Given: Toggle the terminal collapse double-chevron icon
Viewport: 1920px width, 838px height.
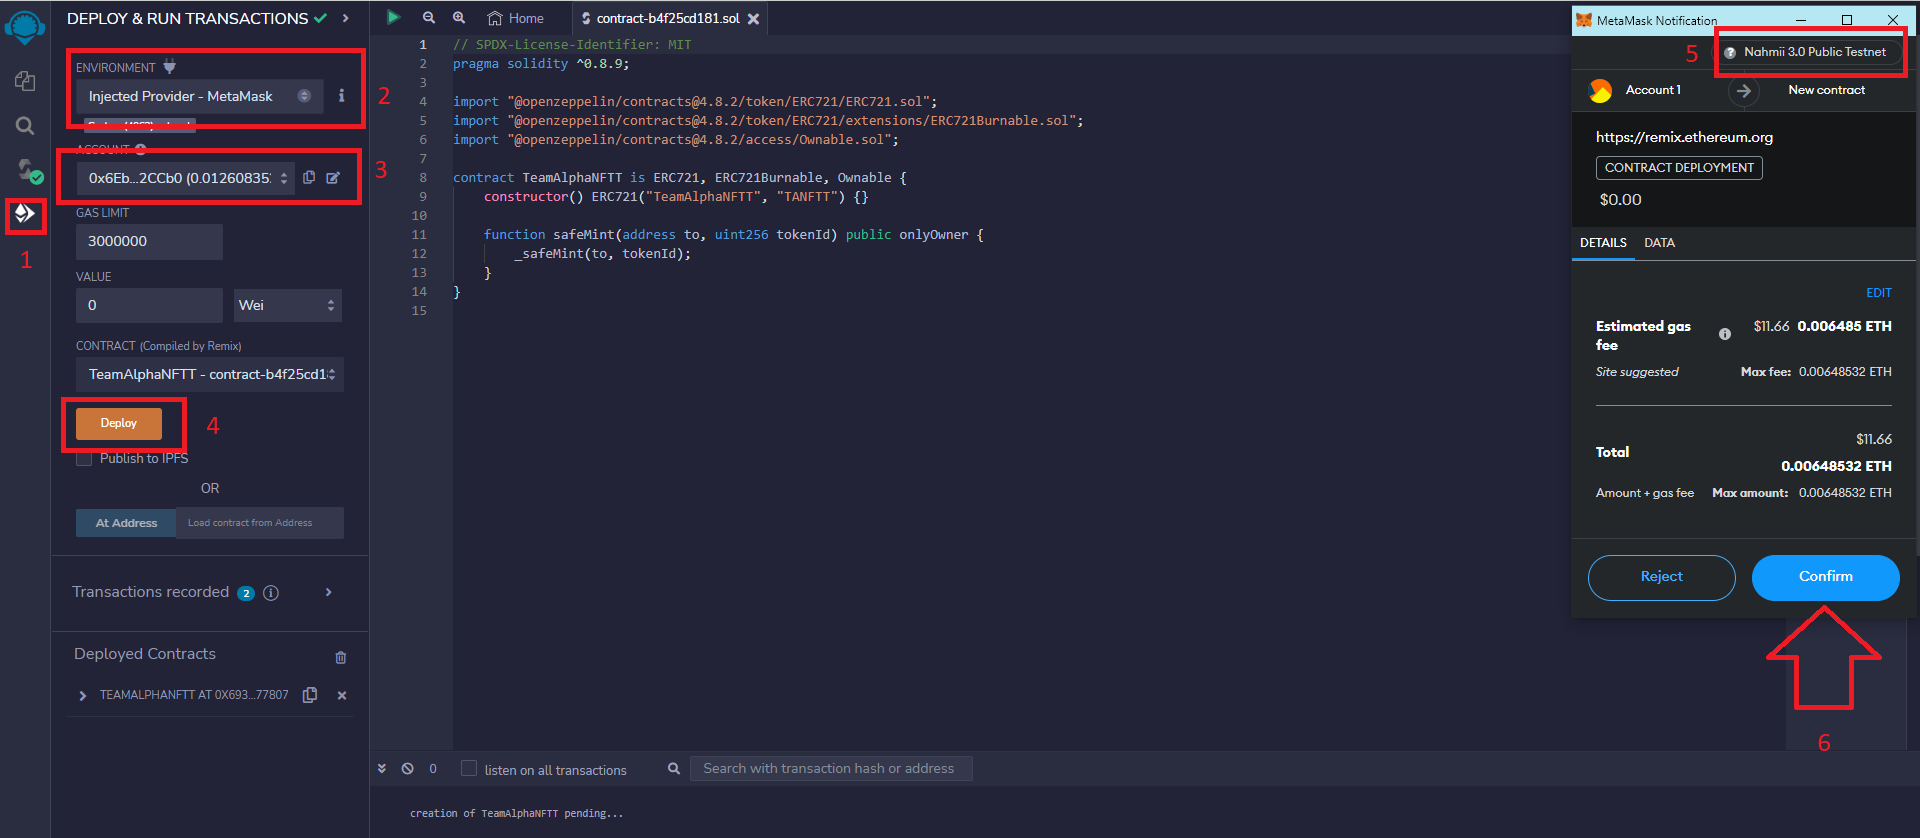Looking at the screenshot, I should point(382,769).
